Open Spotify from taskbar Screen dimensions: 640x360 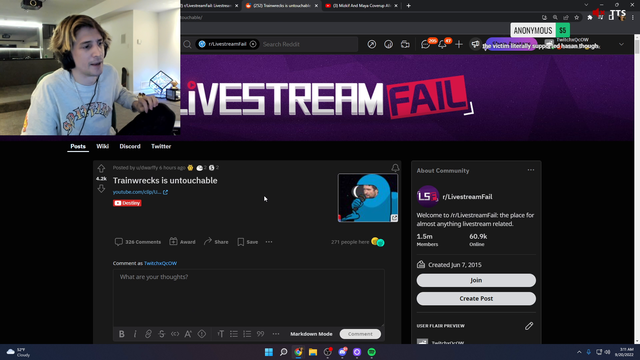371,352
